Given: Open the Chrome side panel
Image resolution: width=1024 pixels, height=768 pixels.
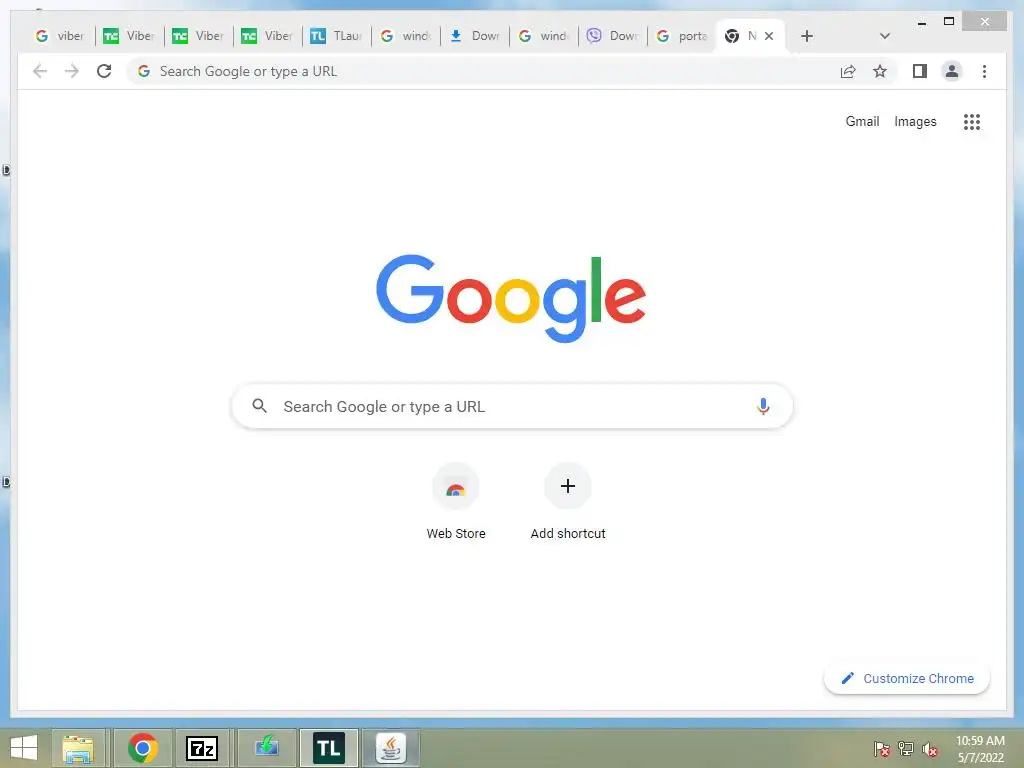Looking at the screenshot, I should pyautogui.click(x=920, y=71).
